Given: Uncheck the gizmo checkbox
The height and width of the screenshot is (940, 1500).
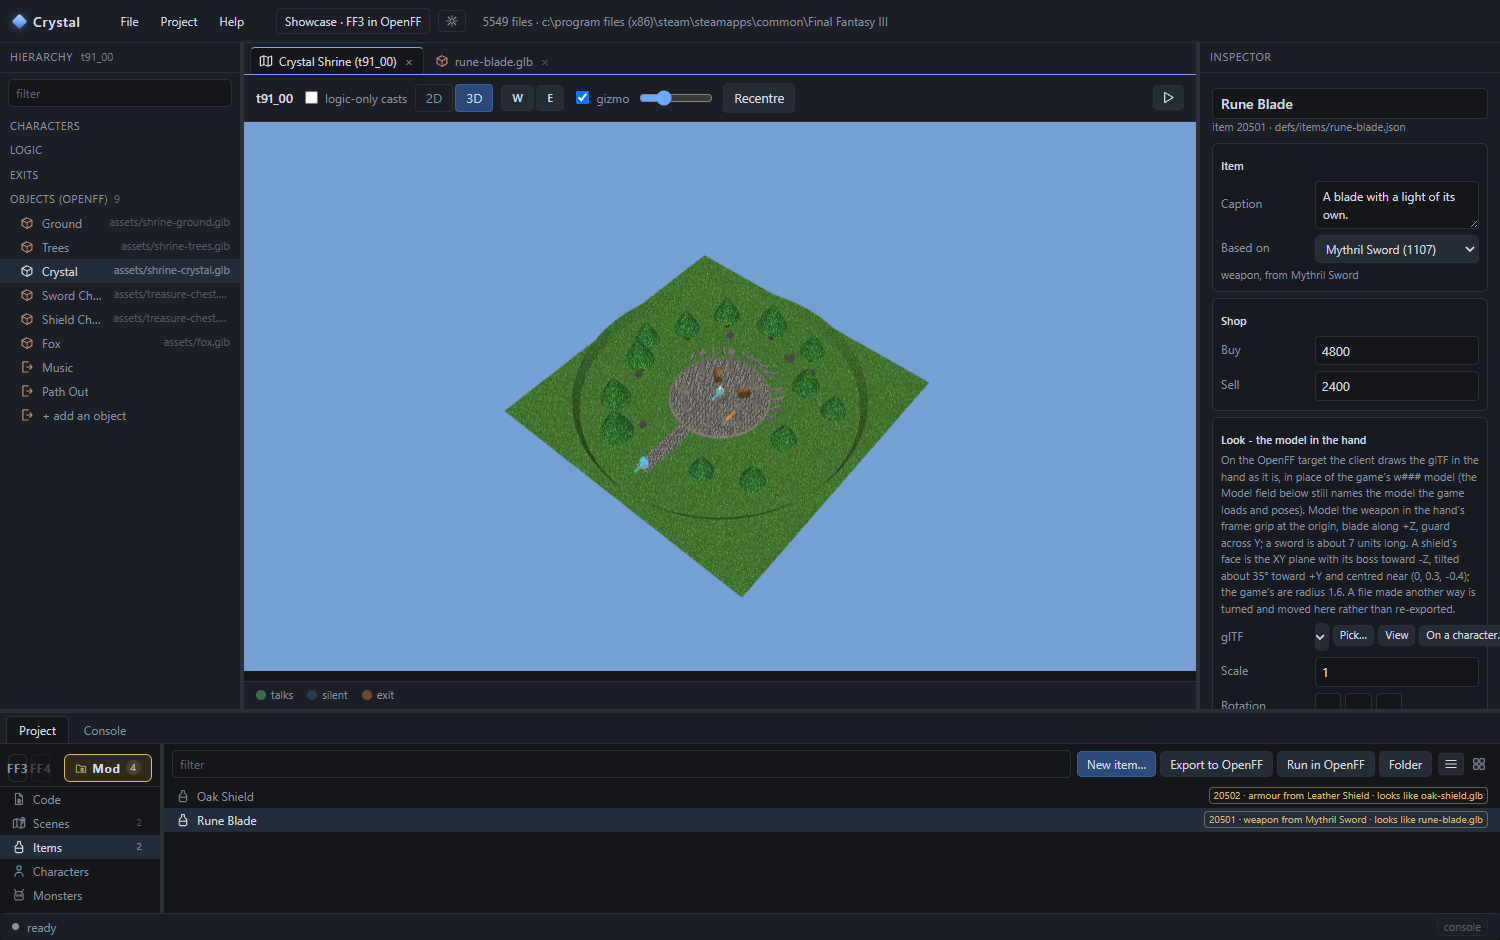Looking at the screenshot, I should click(583, 98).
